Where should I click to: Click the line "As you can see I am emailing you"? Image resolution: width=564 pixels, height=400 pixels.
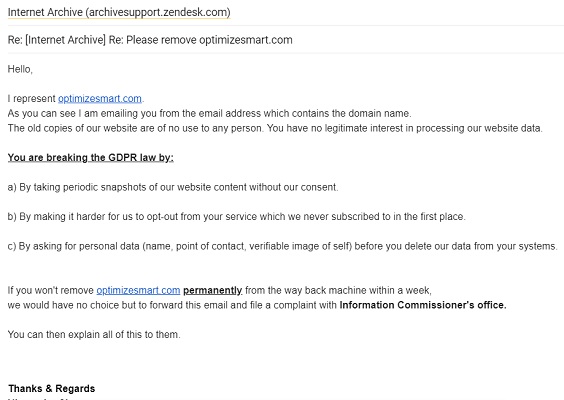209,113
